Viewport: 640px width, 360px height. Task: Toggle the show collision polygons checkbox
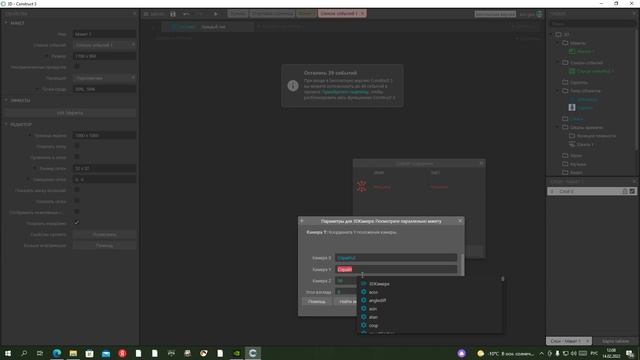coord(77,190)
